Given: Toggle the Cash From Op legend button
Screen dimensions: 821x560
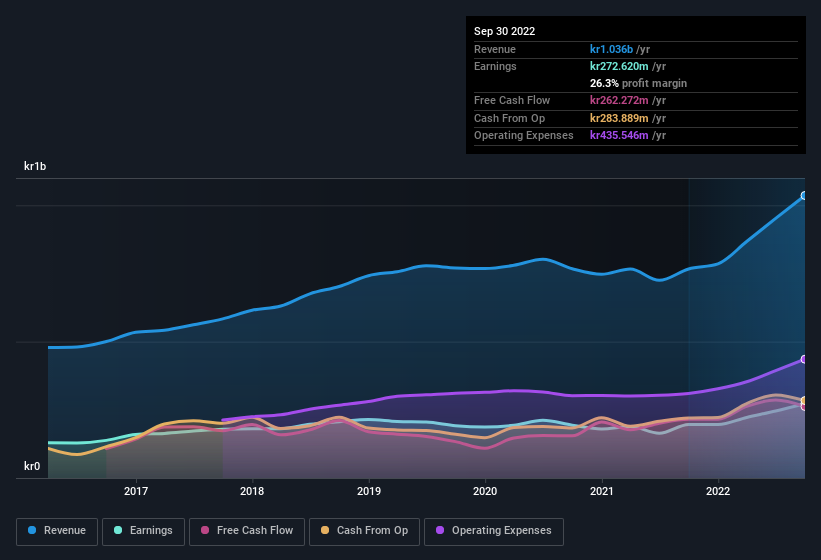Looking at the screenshot, I should tap(364, 531).
